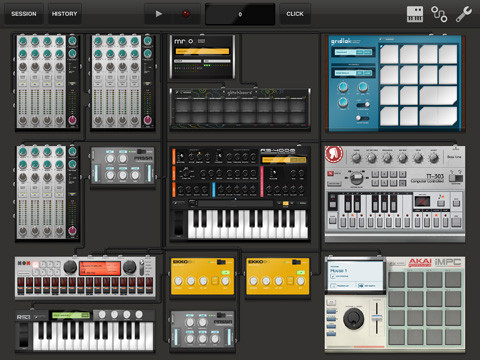
Task: Open settings with the wrench icon
Action: coord(464,14)
